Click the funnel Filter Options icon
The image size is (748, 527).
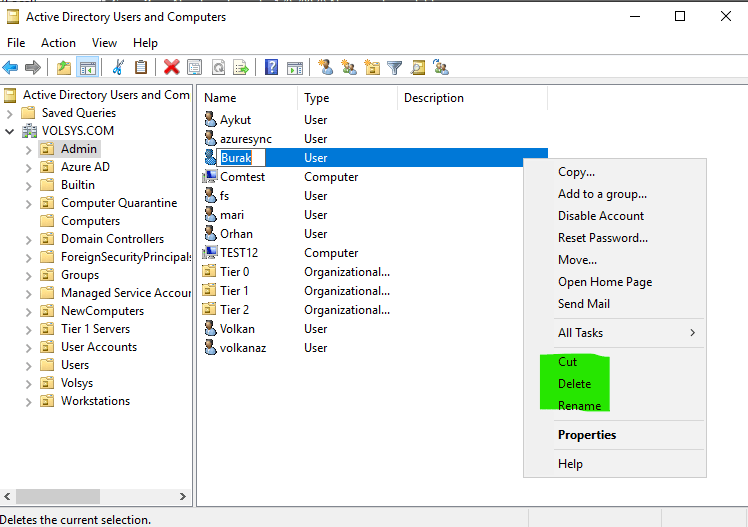pos(395,67)
